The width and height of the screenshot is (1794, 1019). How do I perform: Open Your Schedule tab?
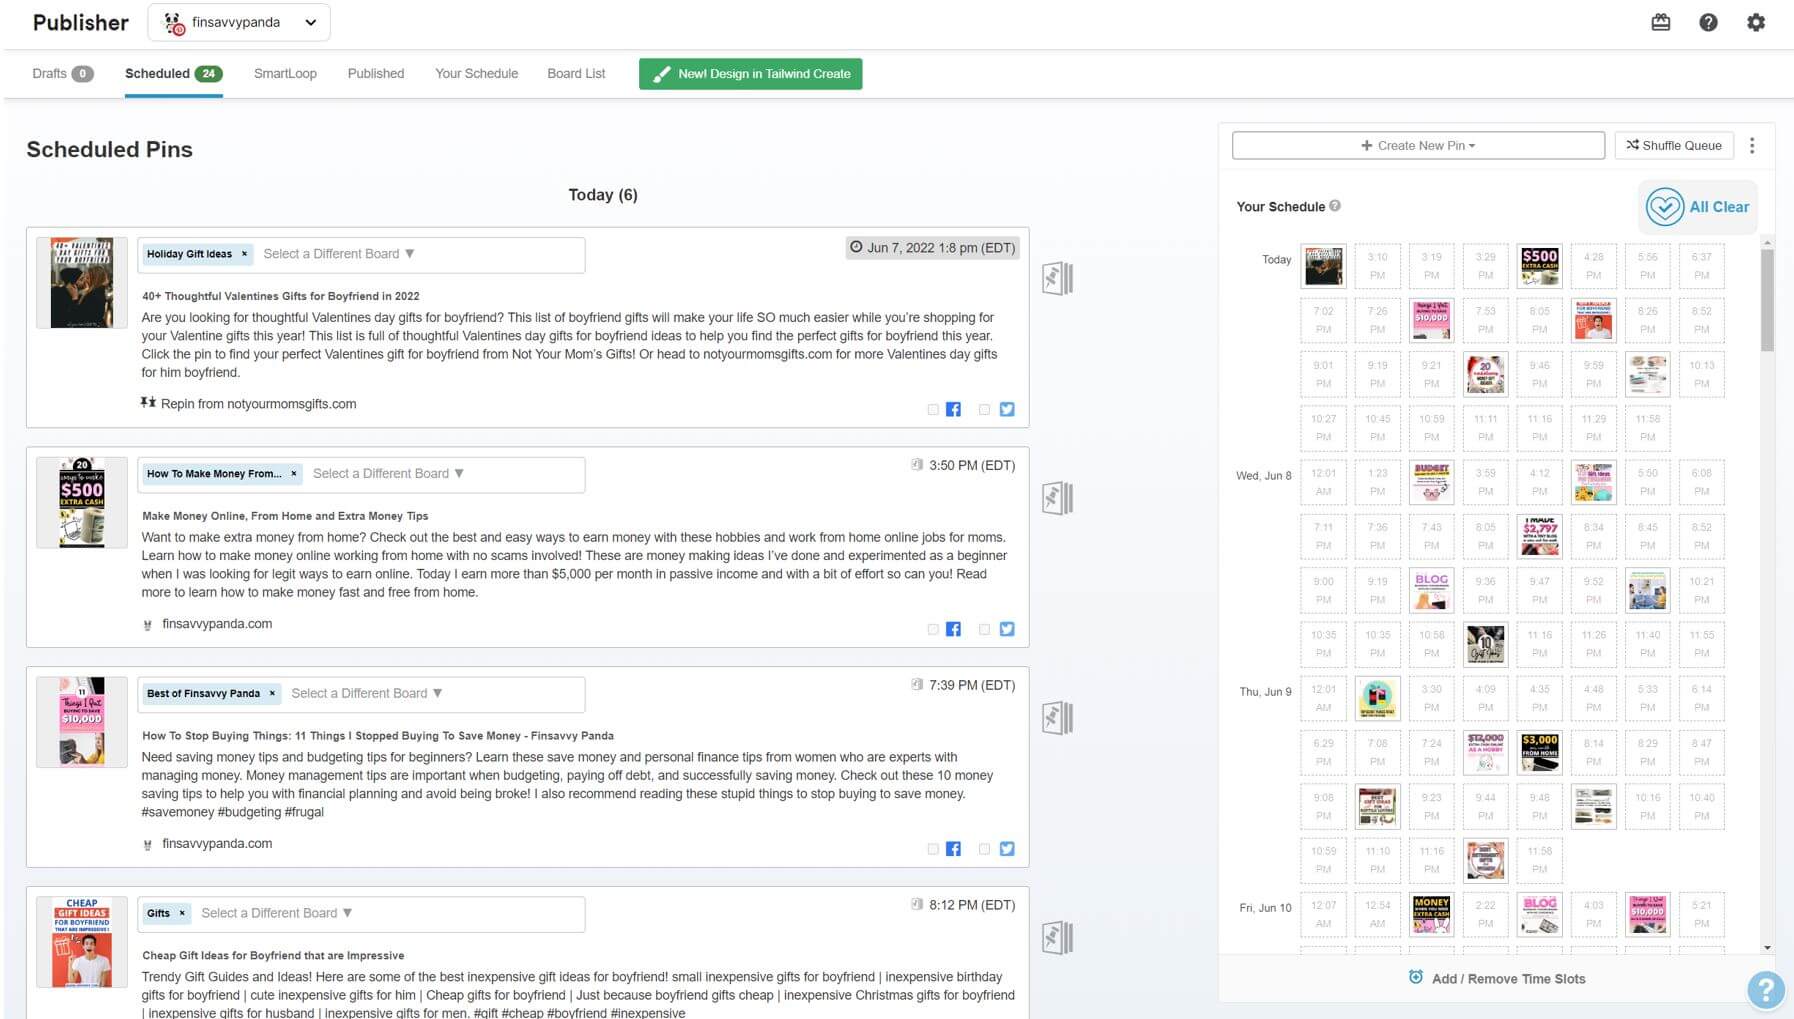[476, 74]
